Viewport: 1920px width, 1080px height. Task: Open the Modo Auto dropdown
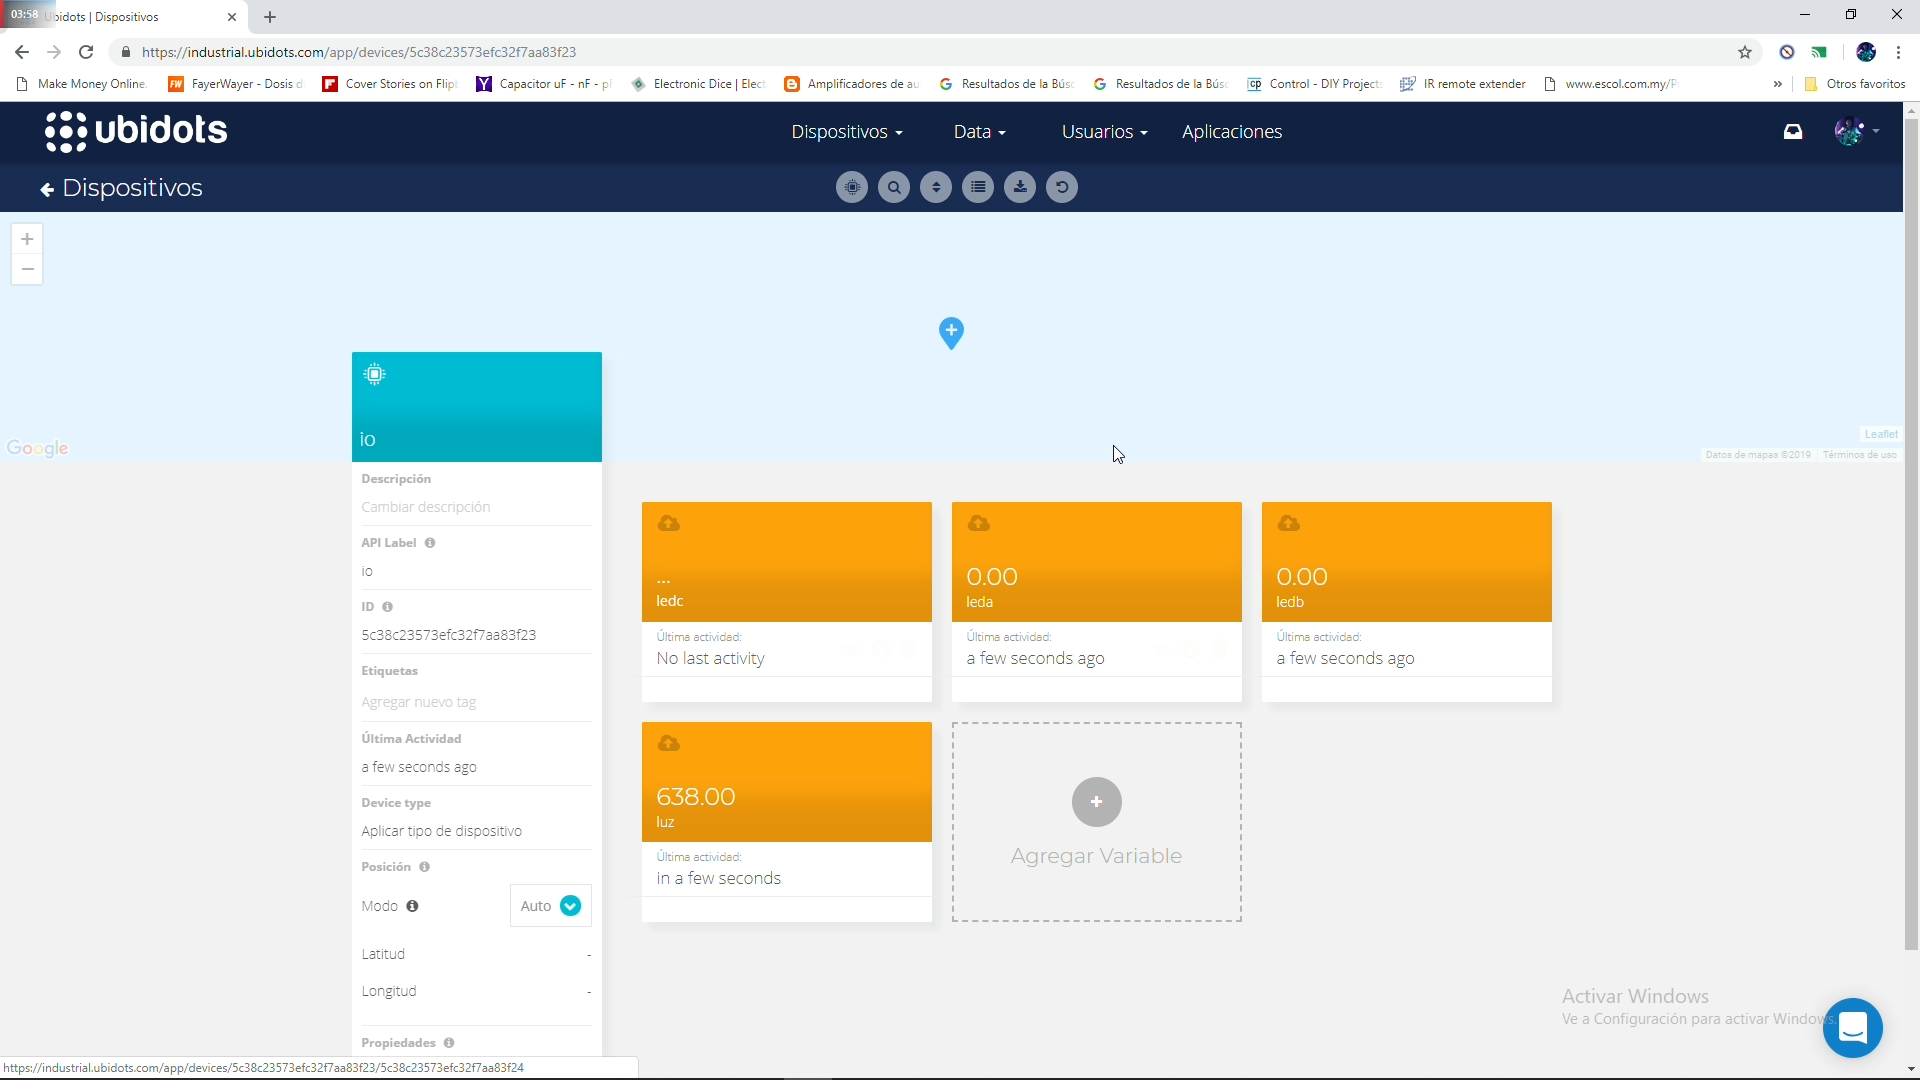(549, 906)
